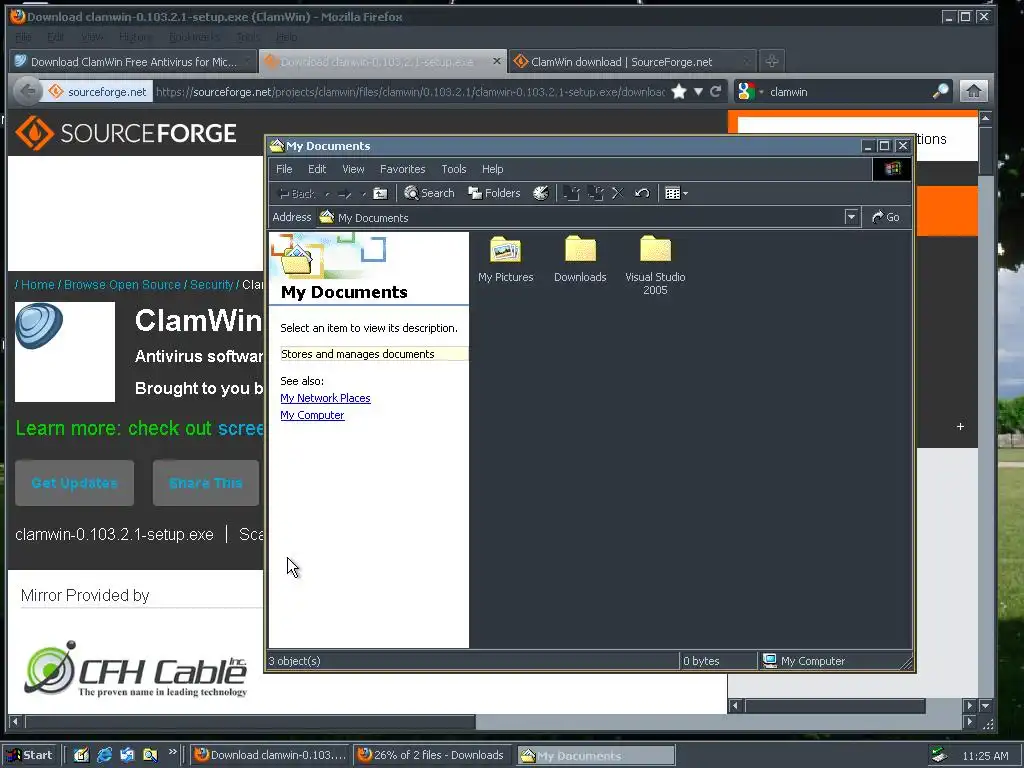Click the Share This button

tap(206, 483)
